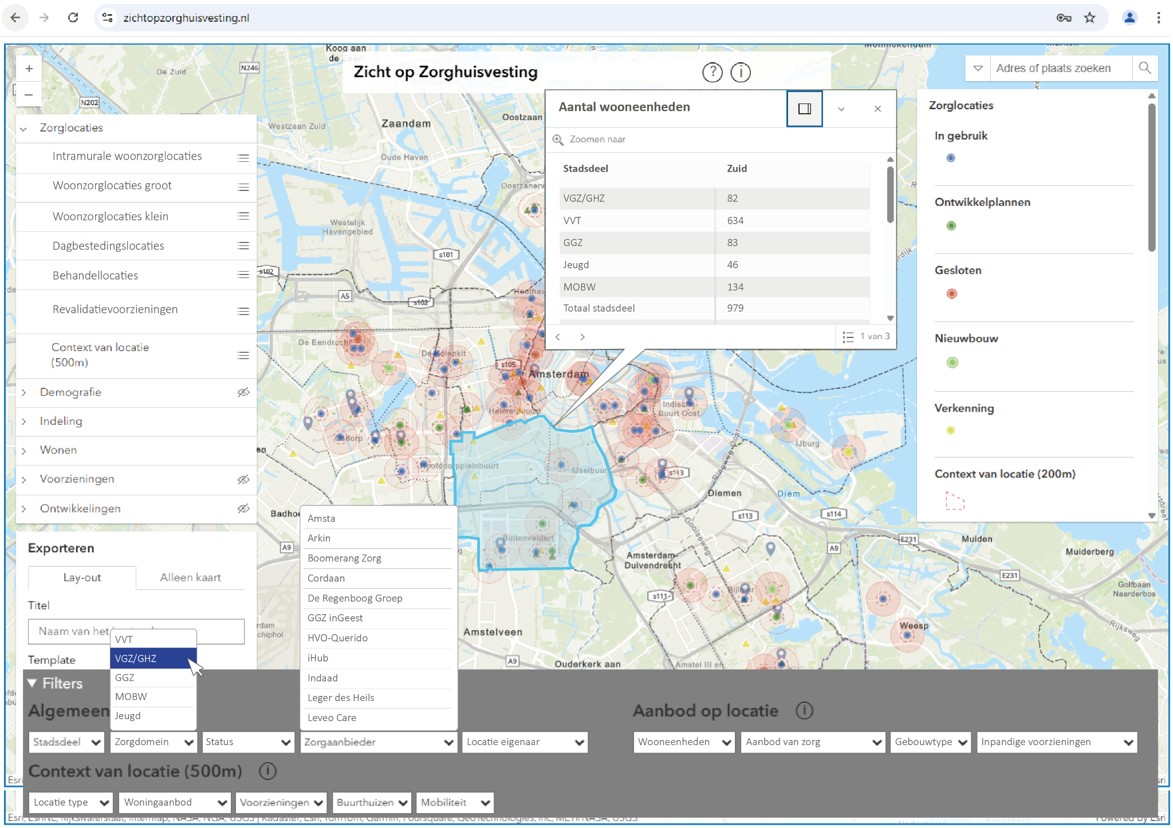Switch to the Lay-out export tab
This screenshot has width=1173, height=828.
[x=82, y=577]
